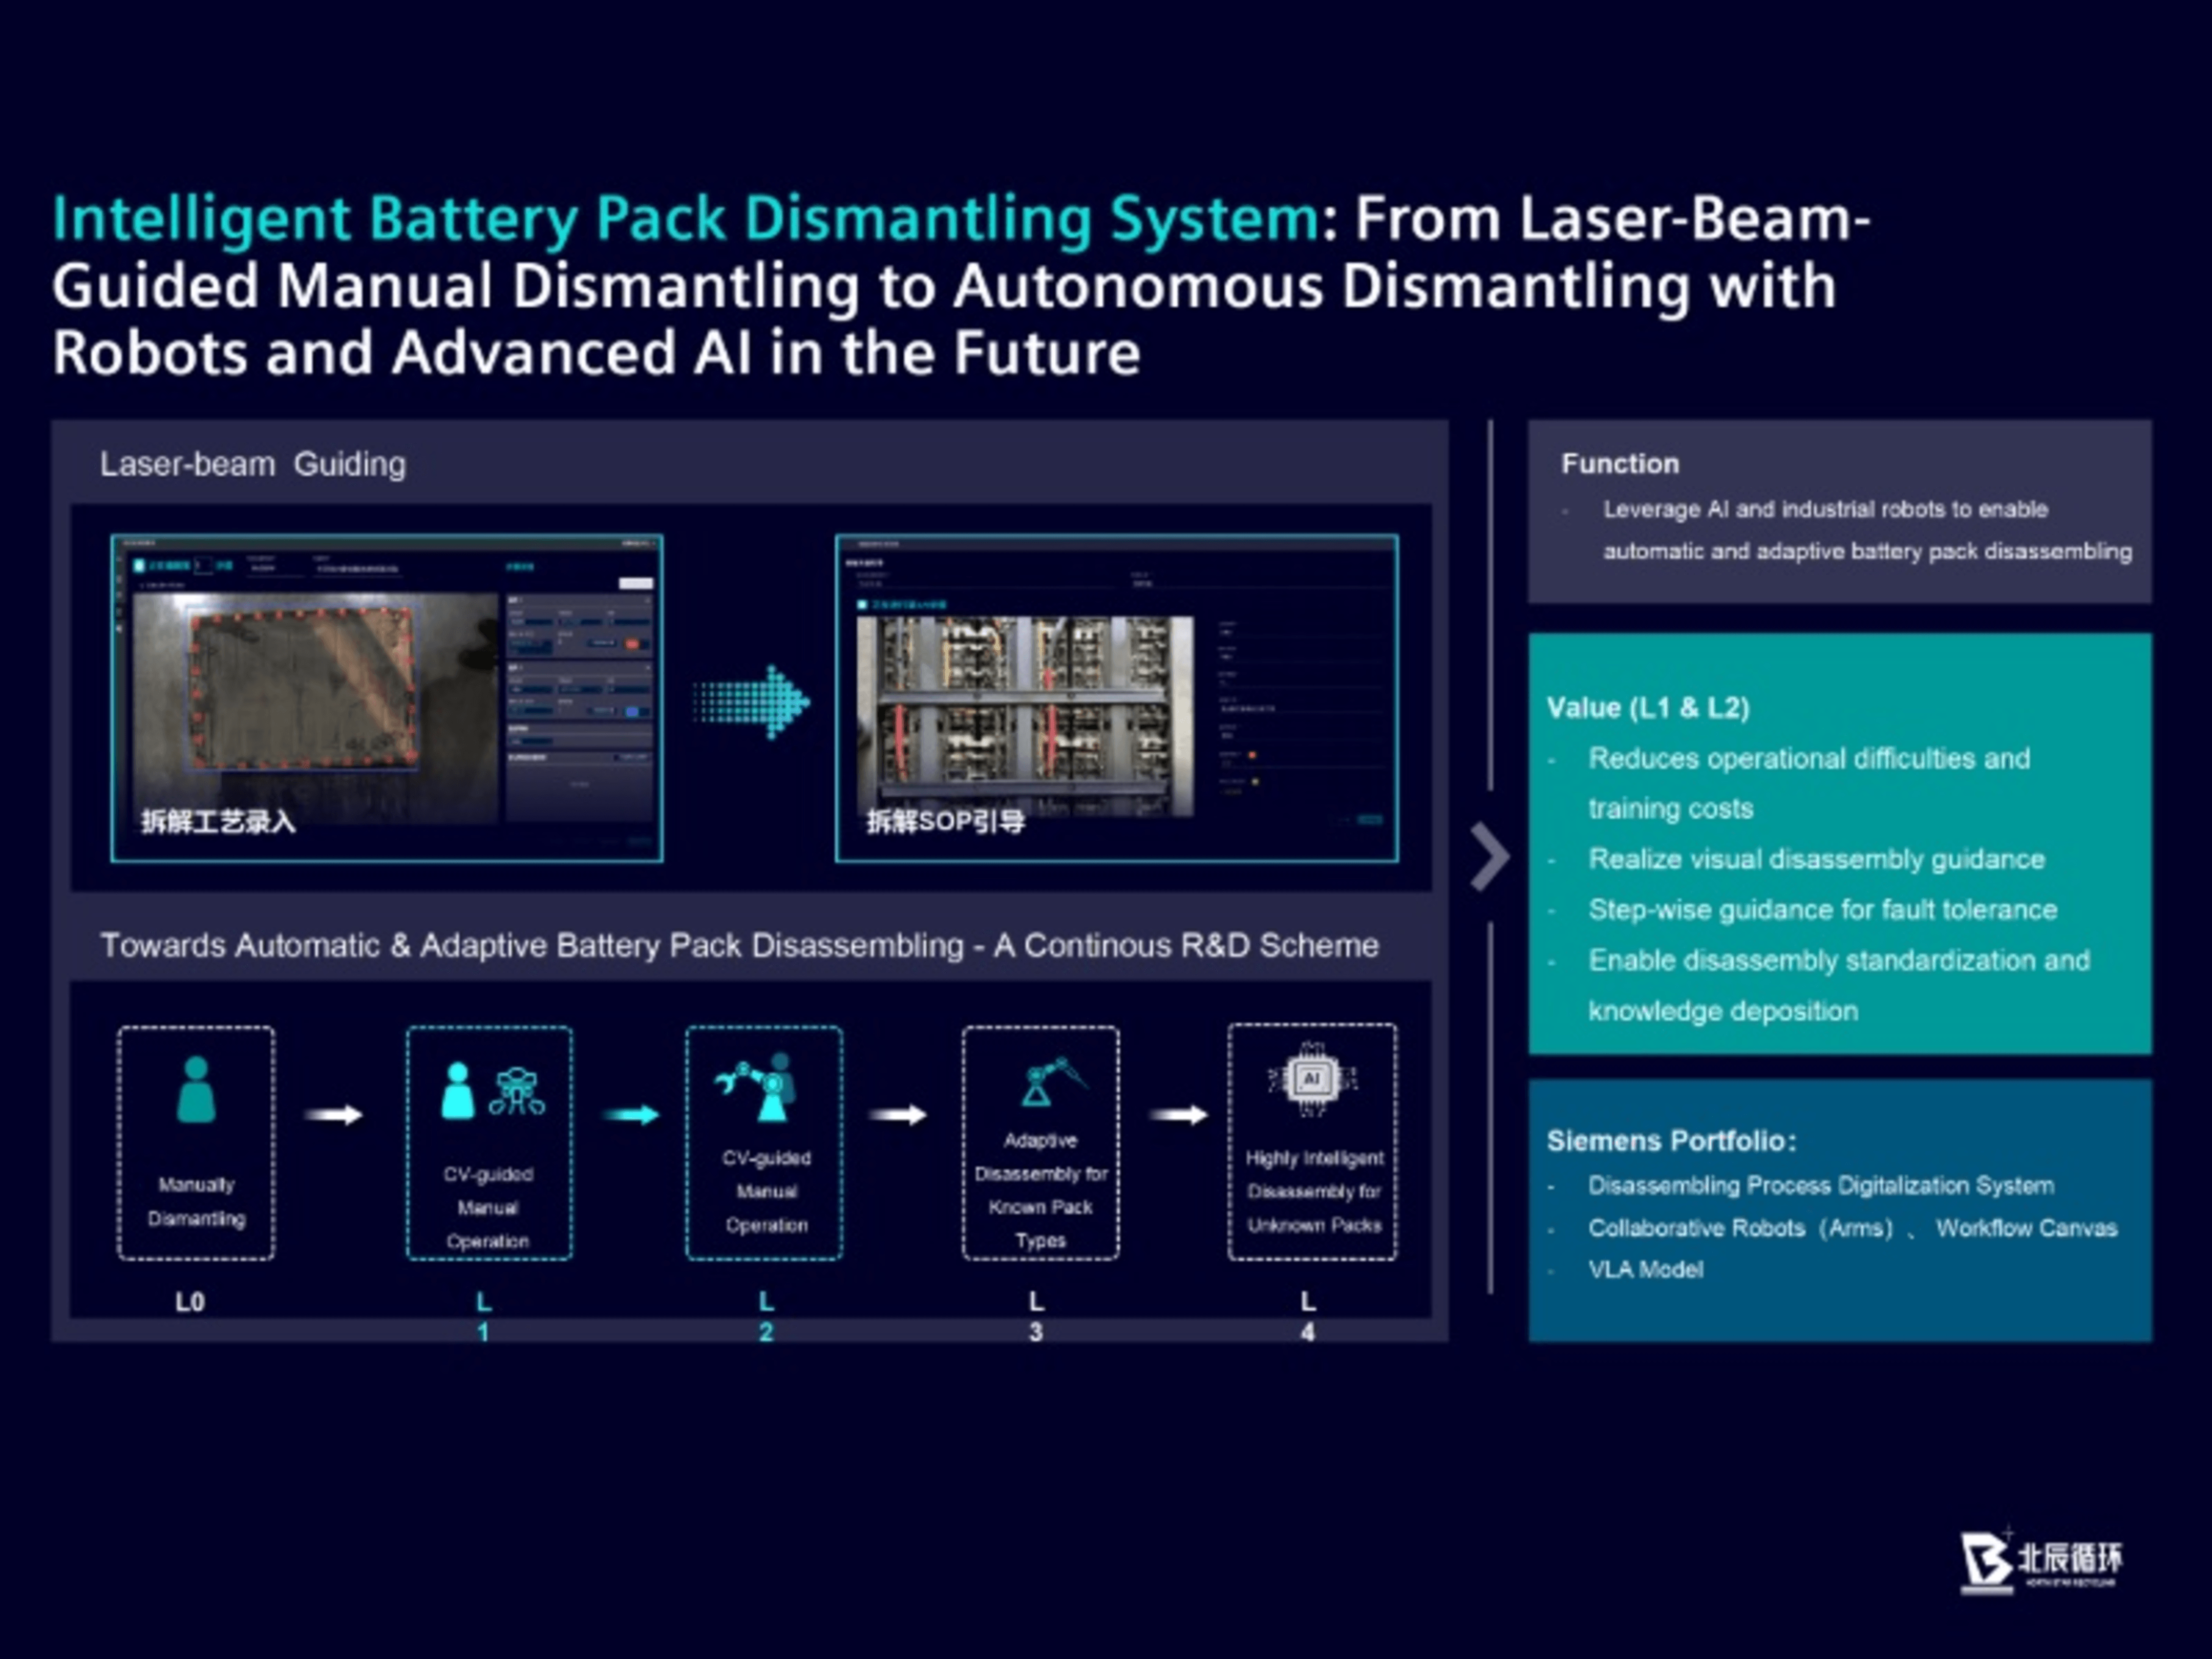Click the AI chip icon in L4 box
Viewport: 2212px width, 1659px height.
[x=1312, y=1079]
